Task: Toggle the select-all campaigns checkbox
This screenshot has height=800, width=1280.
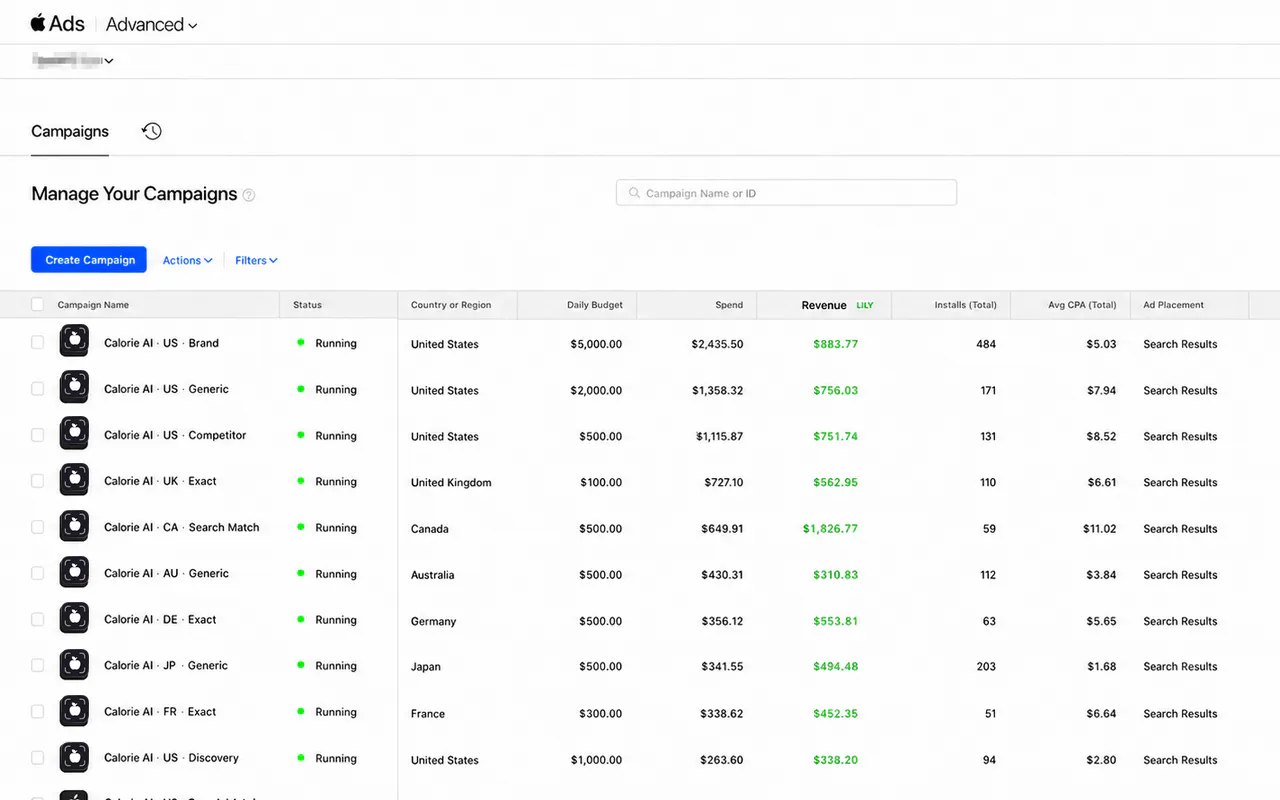Action: [x=37, y=304]
